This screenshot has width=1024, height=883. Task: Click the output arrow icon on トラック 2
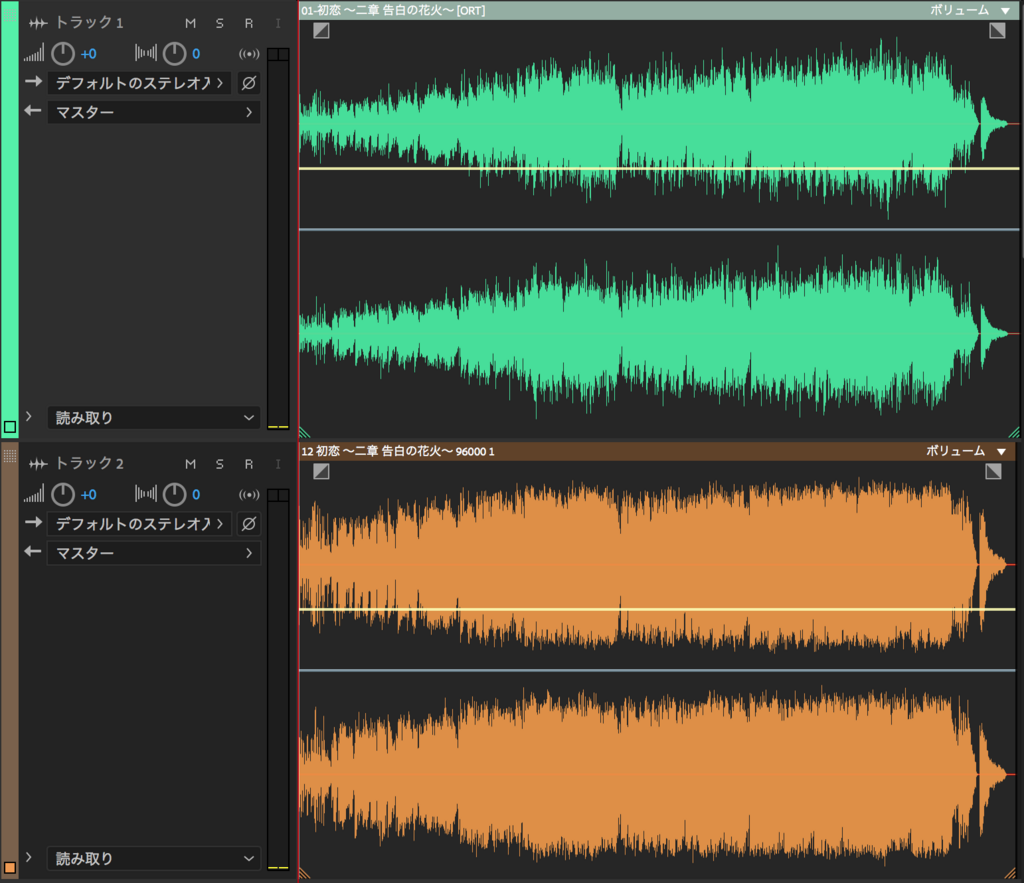[x=33, y=552]
